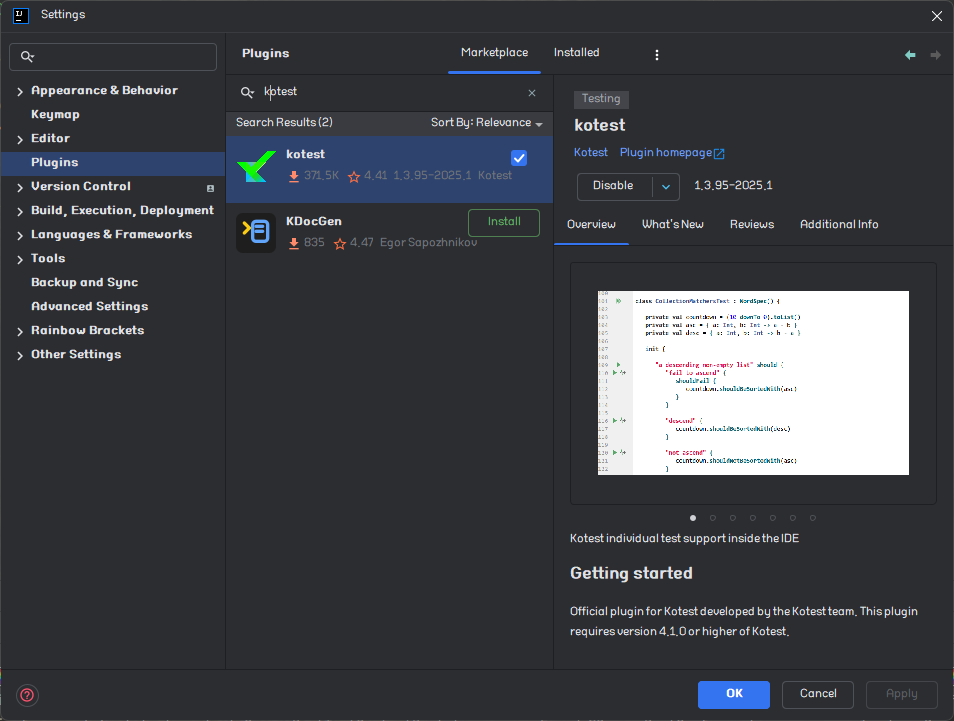The height and width of the screenshot is (721, 954).
Task: Click the settings search magnifier icon
Action: pyautogui.click(x=27, y=57)
